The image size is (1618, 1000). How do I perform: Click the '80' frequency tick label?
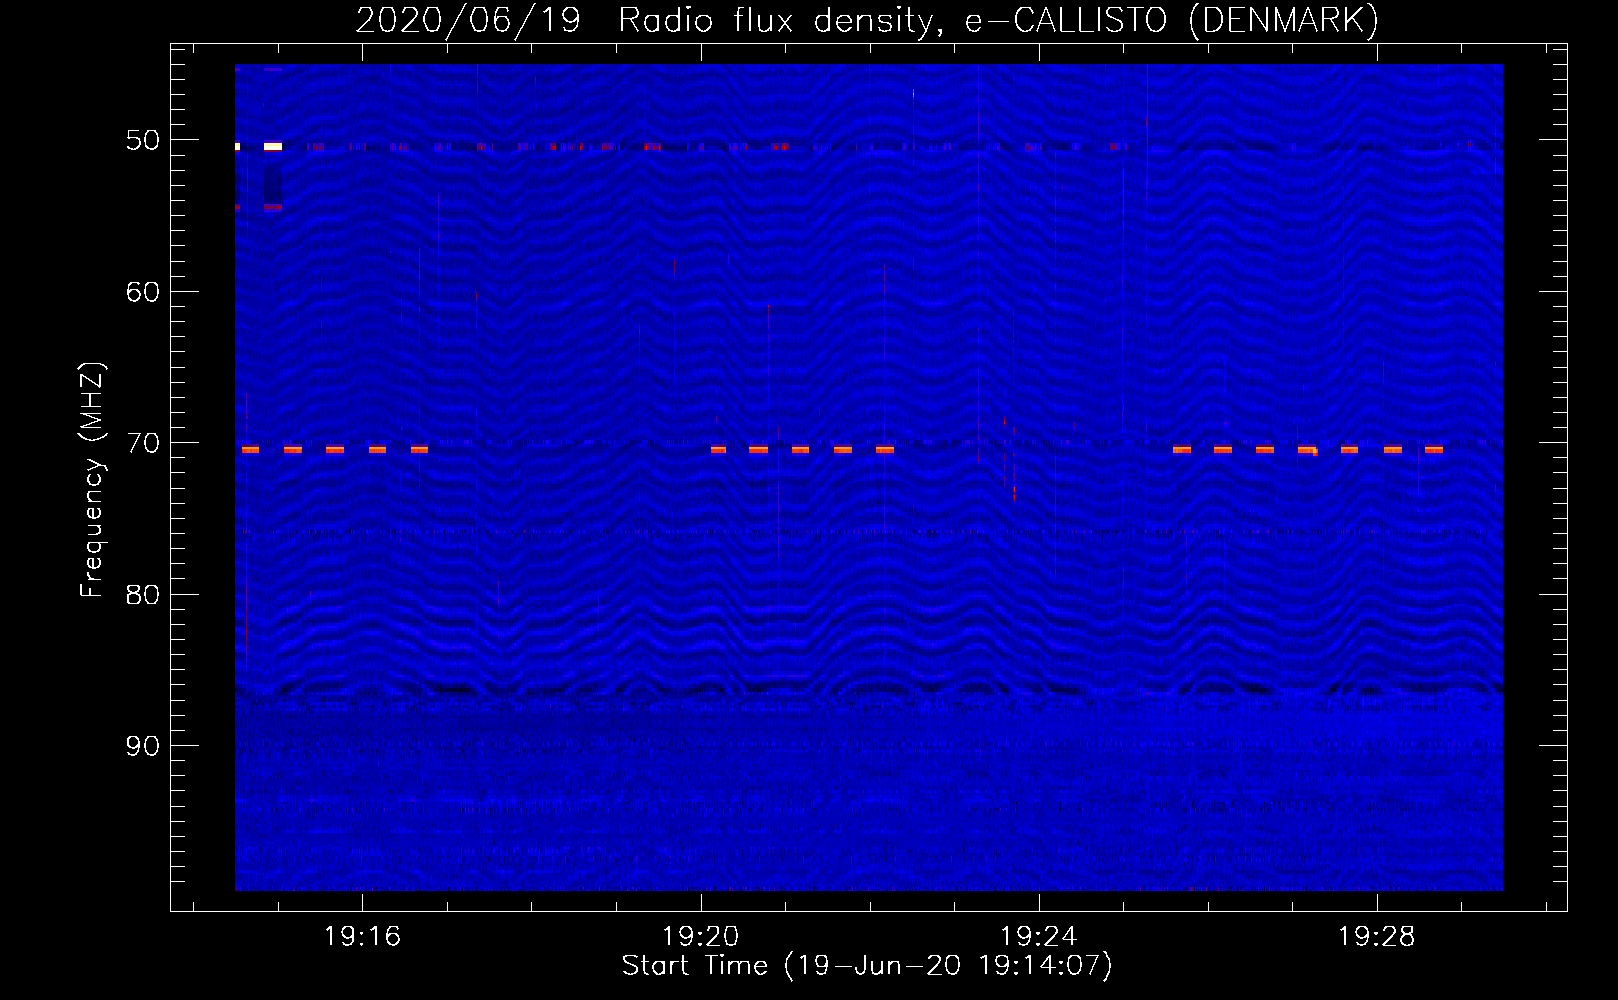pos(143,595)
